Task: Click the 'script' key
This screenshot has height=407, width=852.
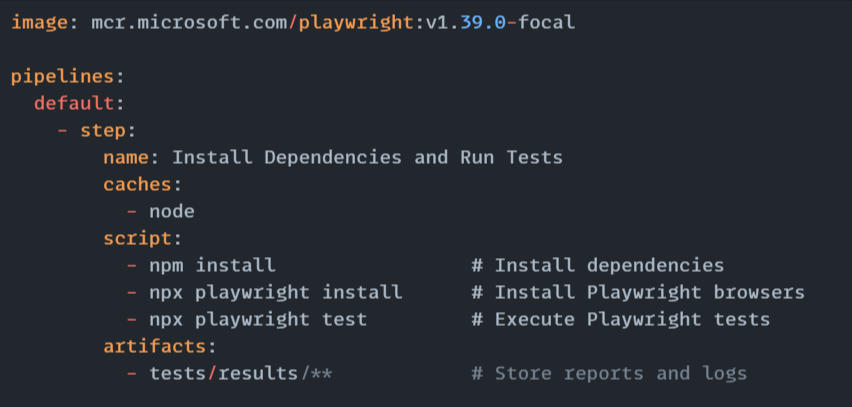Action: (137, 239)
